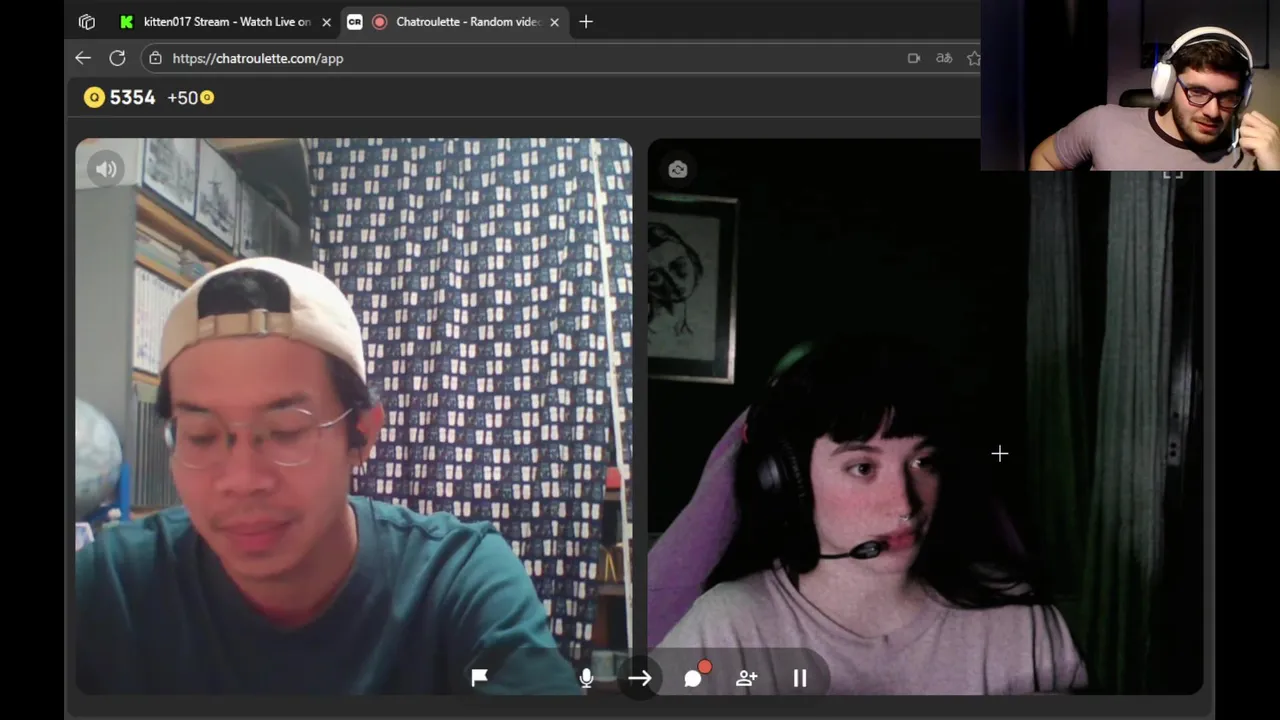This screenshot has width=1280, height=720.
Task: Click camera permission icon in address bar
Action: [913, 58]
